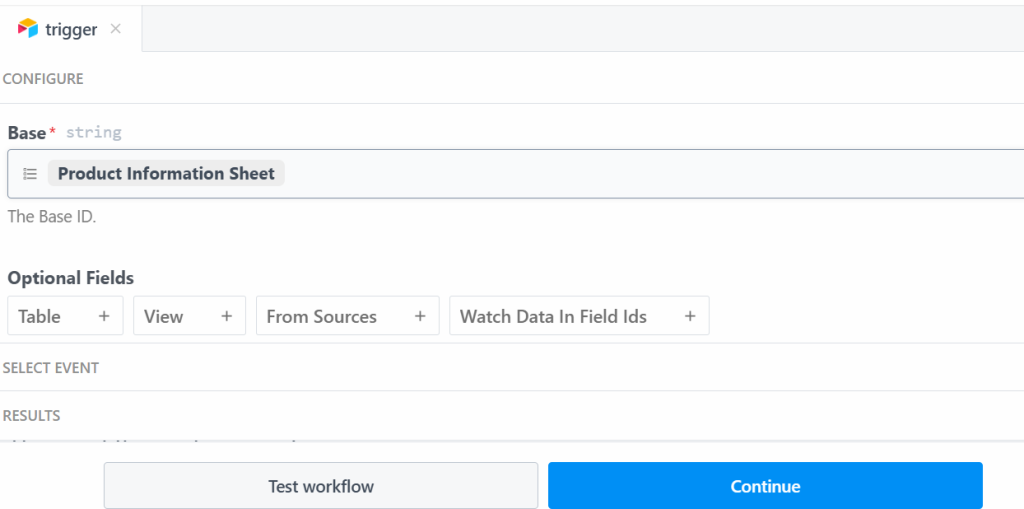Viewport: 1024px width, 509px height.
Task: Click plus icon for Watch Data In Field Ids
Action: point(690,316)
